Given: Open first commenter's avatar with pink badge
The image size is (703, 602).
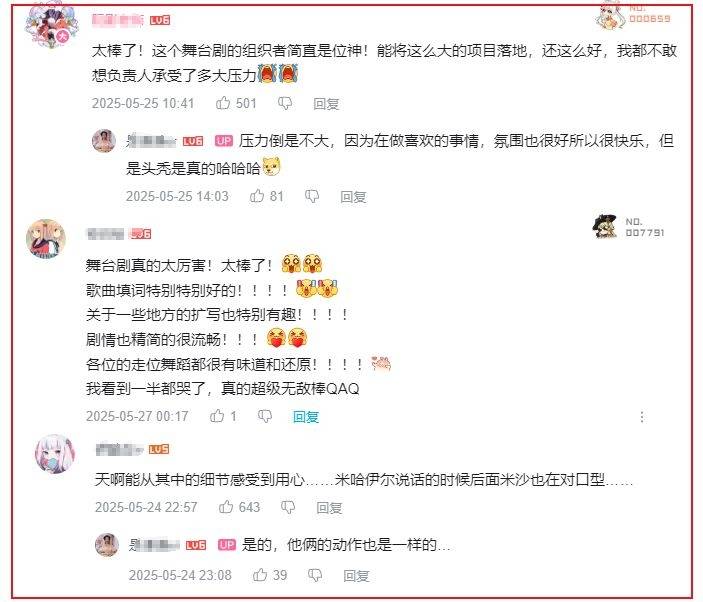Looking at the screenshot, I should click(51, 26).
